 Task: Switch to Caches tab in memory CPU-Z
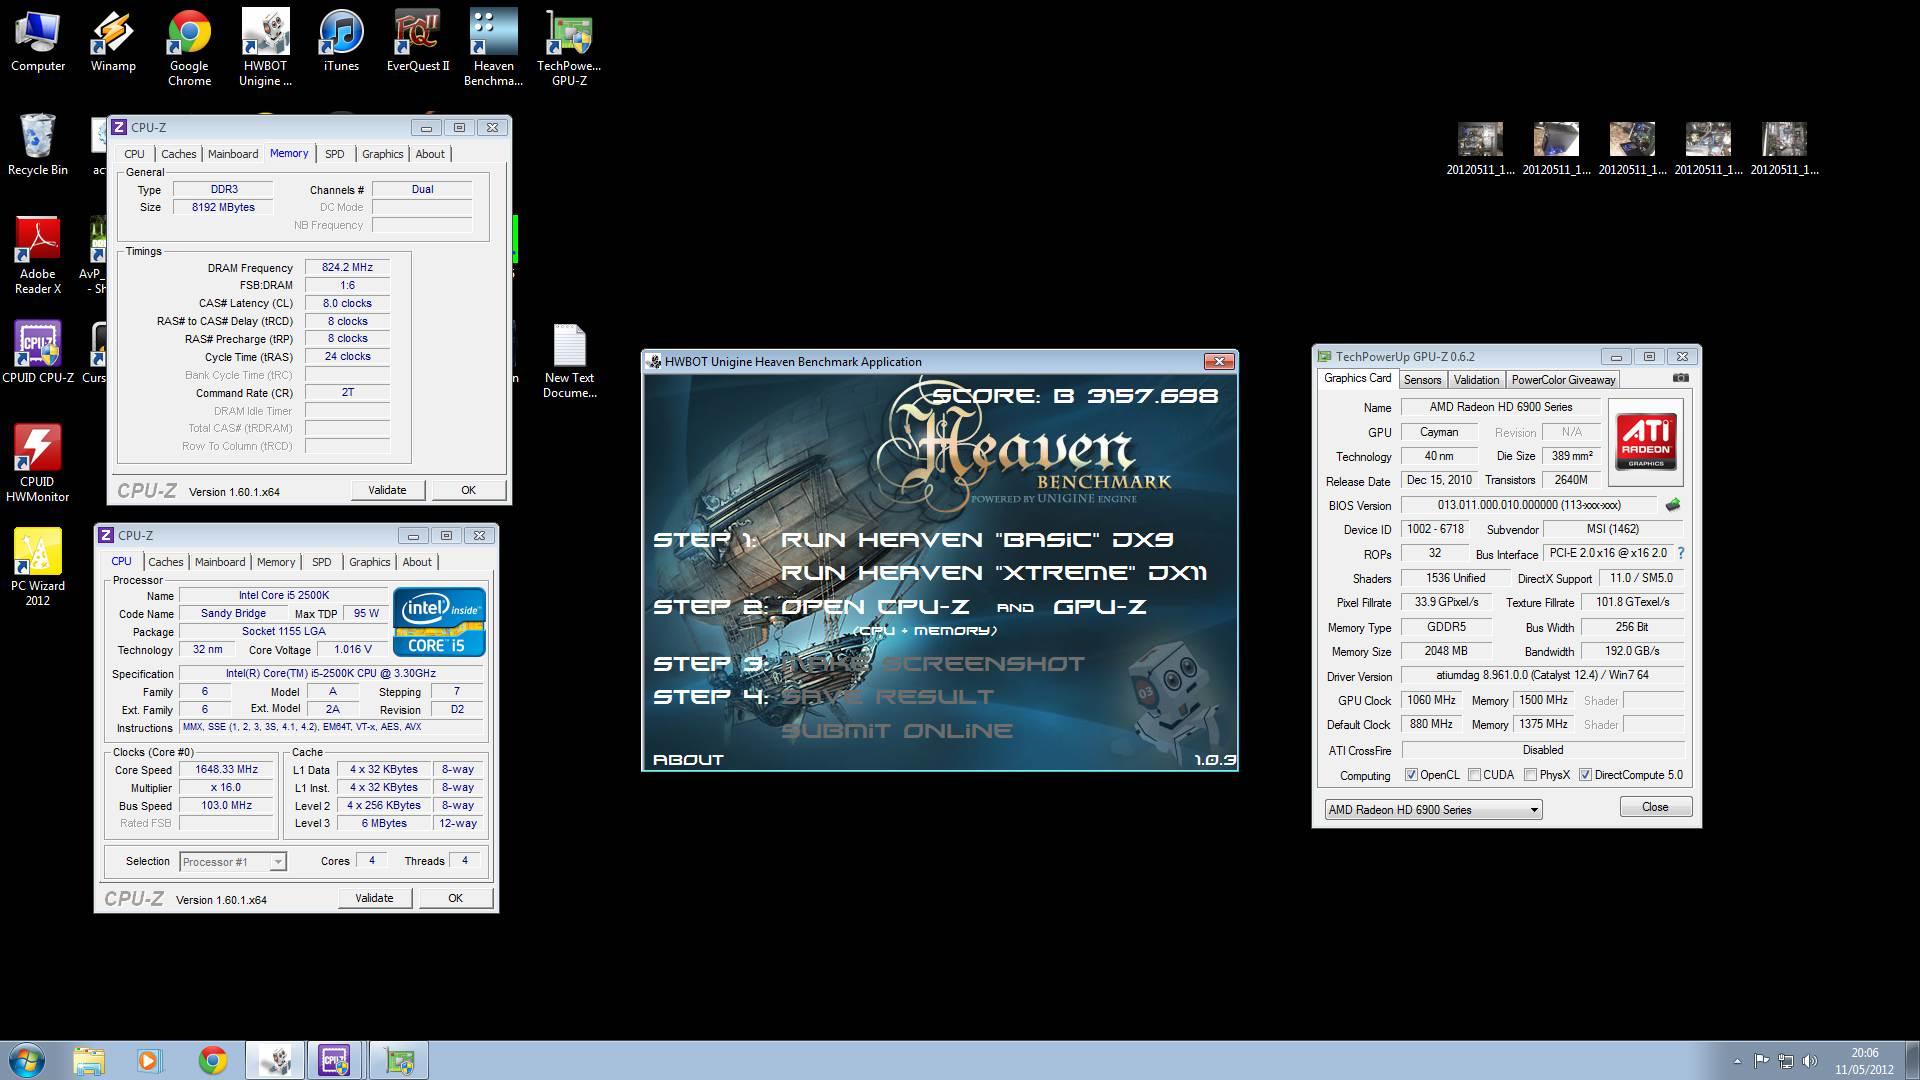point(179,154)
